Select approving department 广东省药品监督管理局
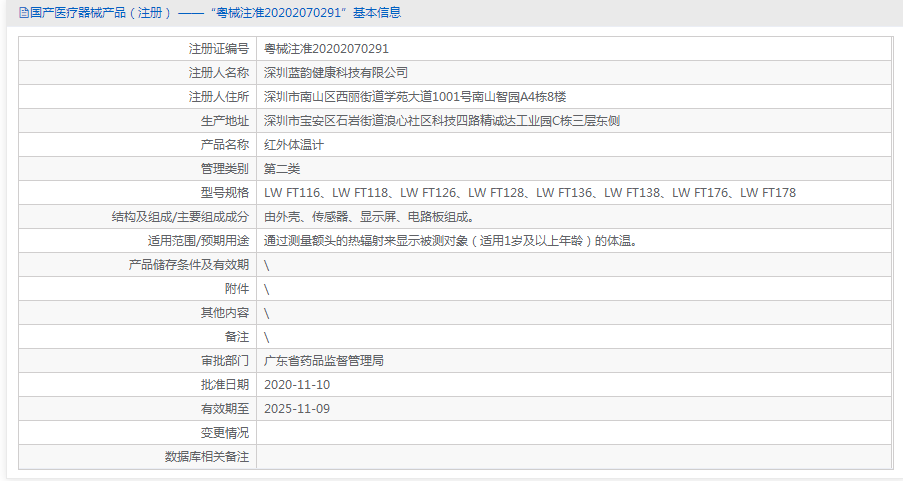 tap(324, 361)
